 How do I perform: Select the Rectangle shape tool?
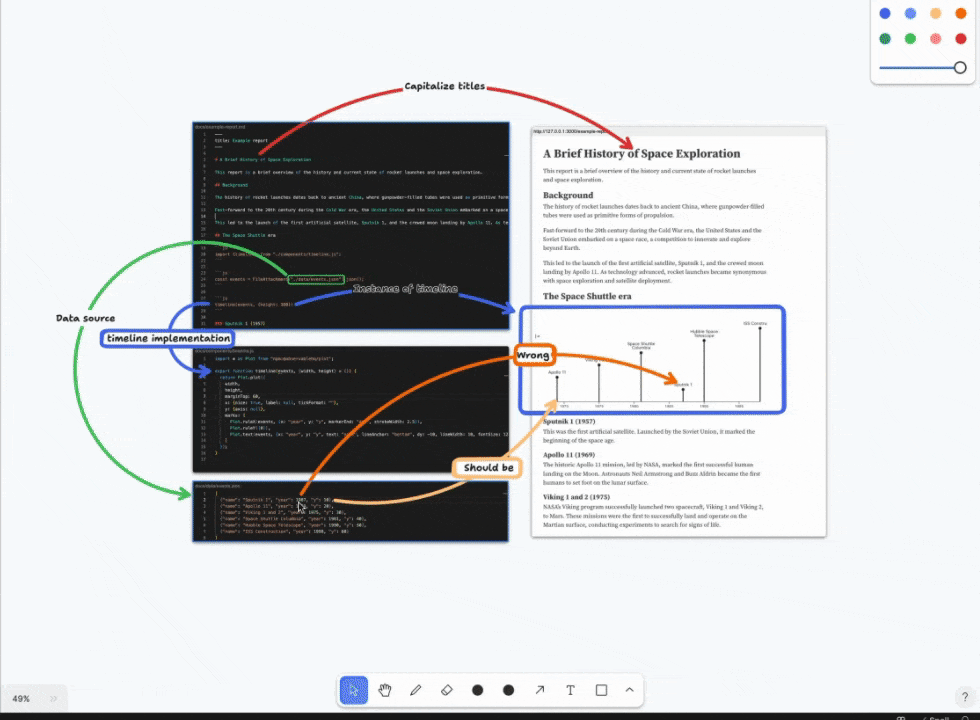[x=601, y=690]
